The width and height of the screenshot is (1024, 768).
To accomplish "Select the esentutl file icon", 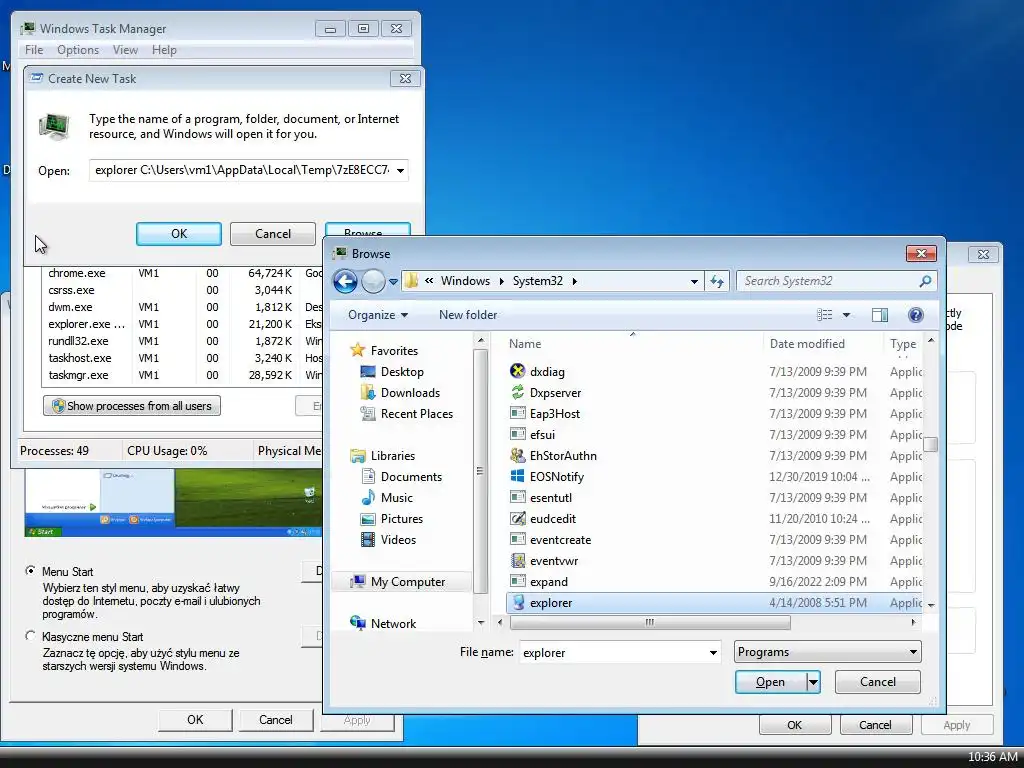I will click(517, 498).
